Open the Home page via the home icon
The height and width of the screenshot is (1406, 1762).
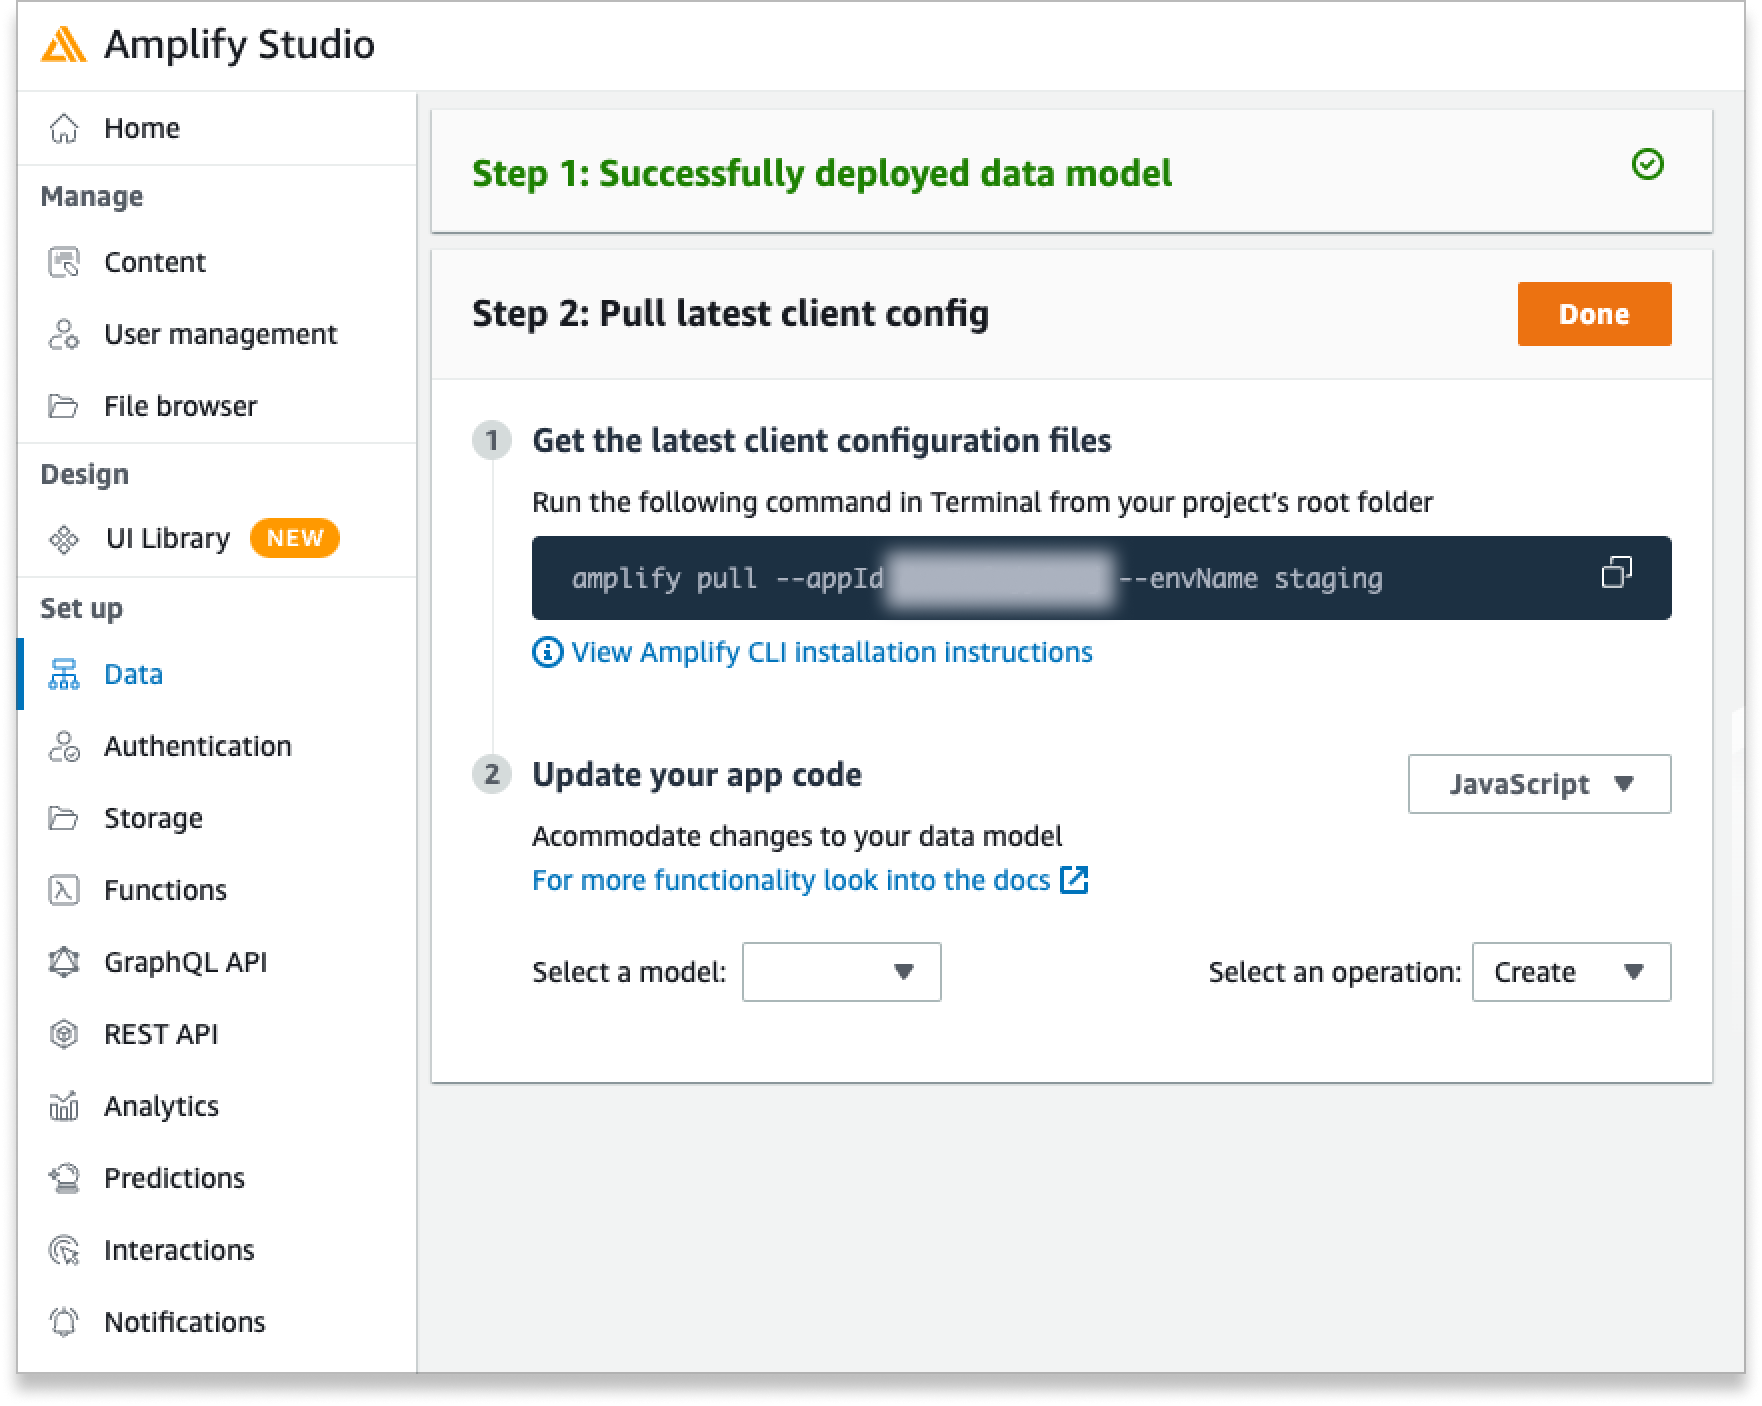click(x=65, y=127)
